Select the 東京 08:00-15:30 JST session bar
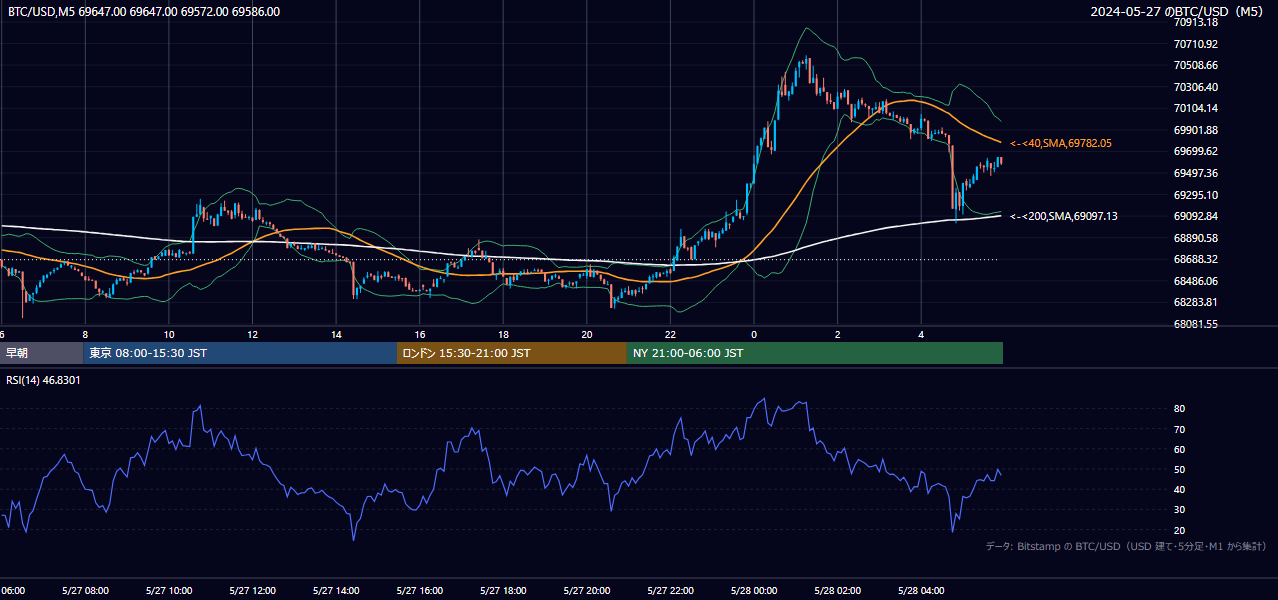 point(240,353)
